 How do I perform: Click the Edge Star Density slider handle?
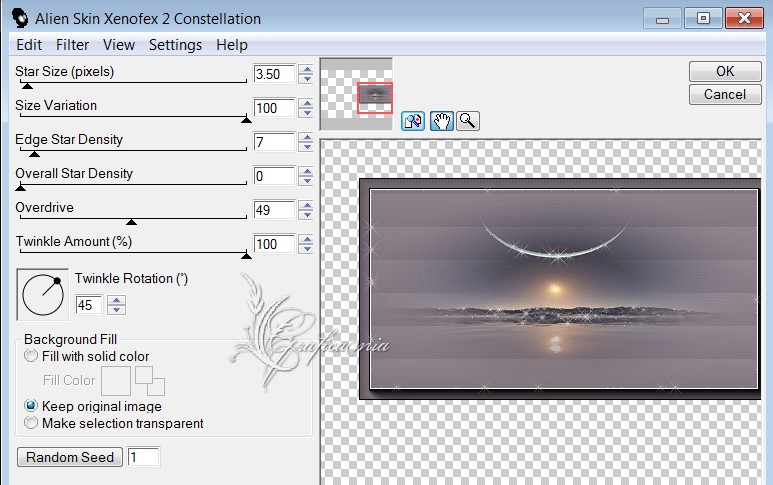pos(34,154)
